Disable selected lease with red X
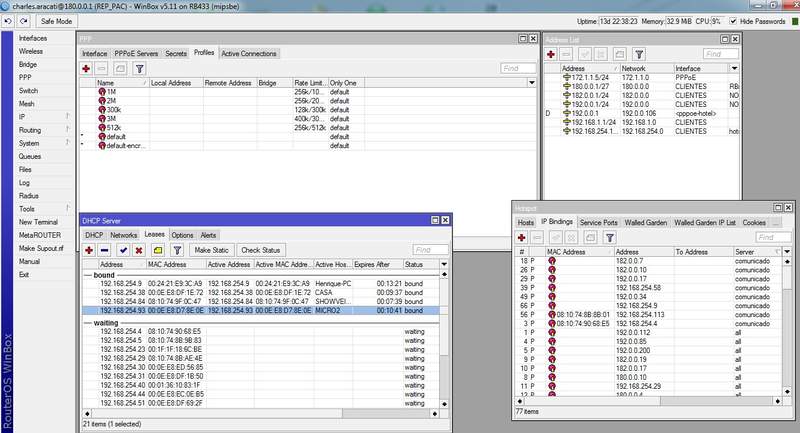 point(139,250)
